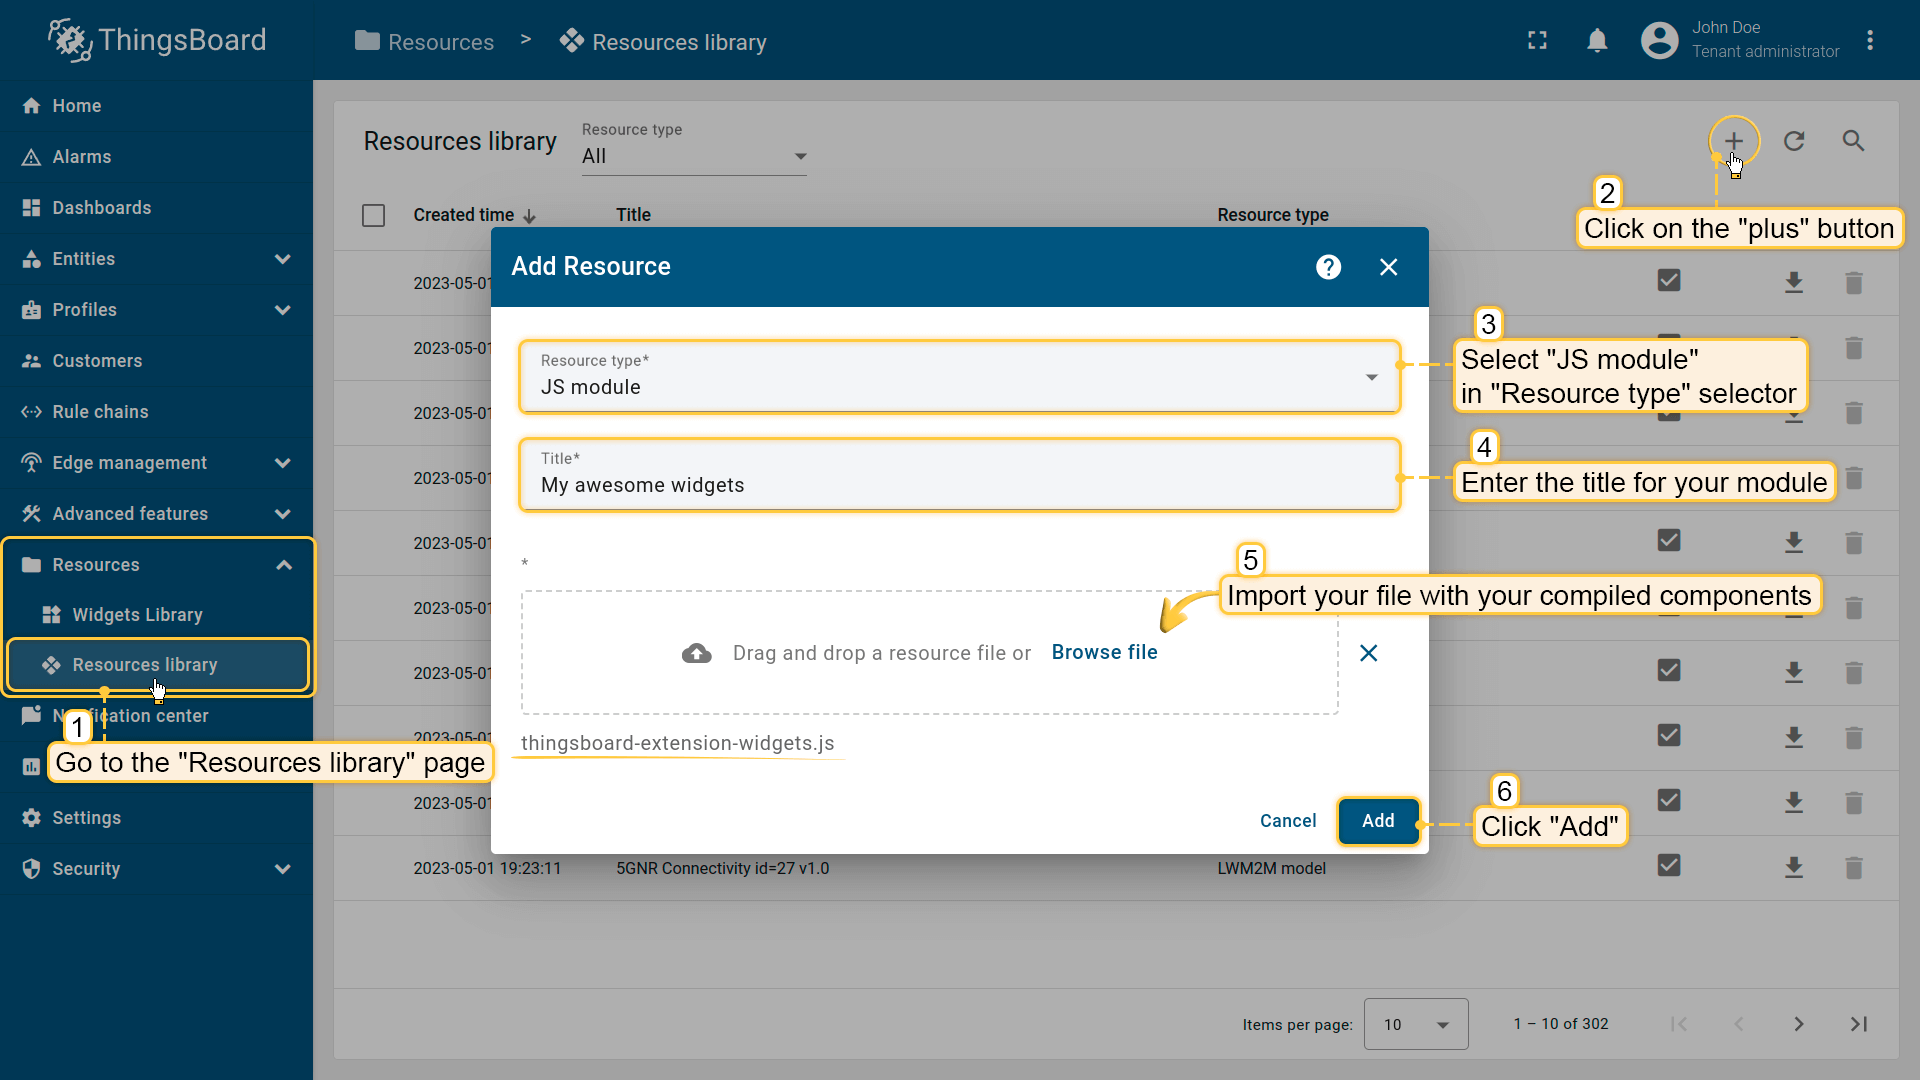Download the first resource in table

[1794, 283]
